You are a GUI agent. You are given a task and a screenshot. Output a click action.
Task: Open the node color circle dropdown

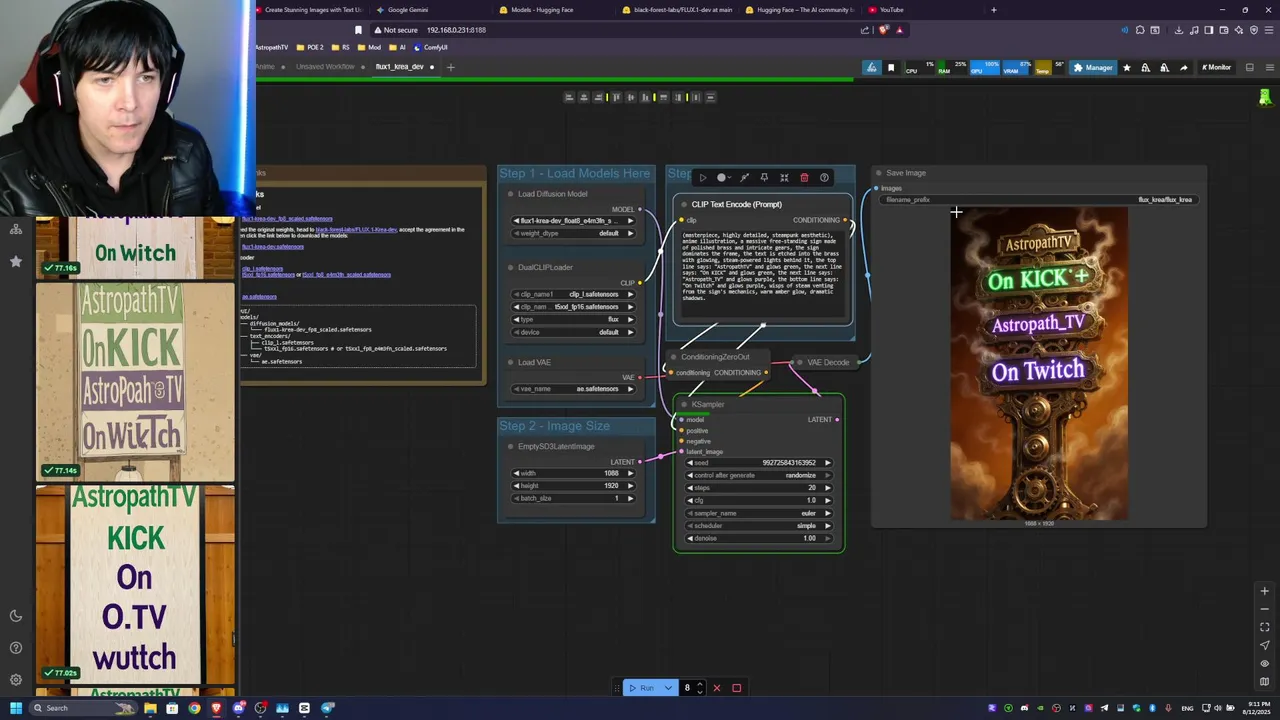click(x=724, y=178)
